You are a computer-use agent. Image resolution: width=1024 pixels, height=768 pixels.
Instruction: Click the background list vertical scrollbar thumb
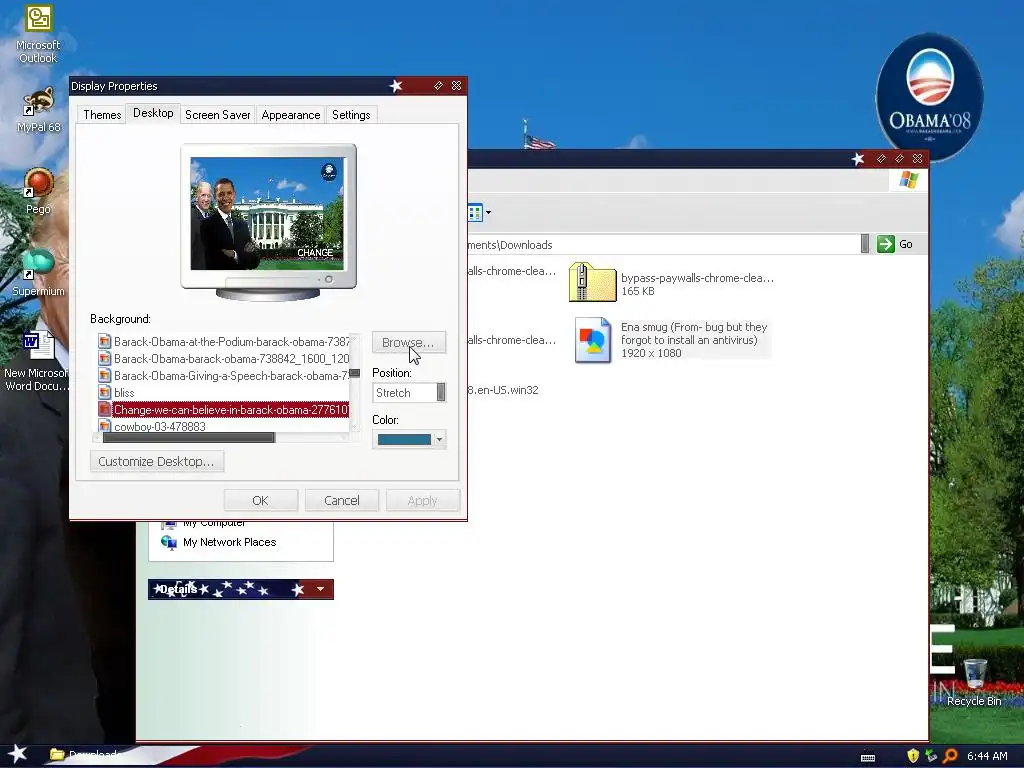click(x=355, y=373)
